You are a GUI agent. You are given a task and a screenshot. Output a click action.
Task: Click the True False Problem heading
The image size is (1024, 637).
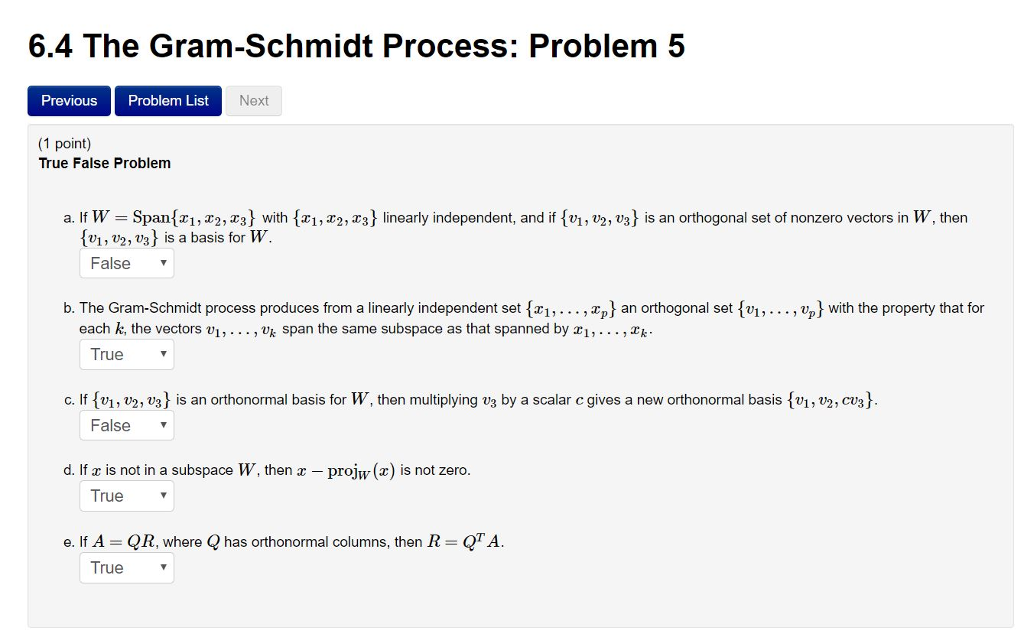104,163
